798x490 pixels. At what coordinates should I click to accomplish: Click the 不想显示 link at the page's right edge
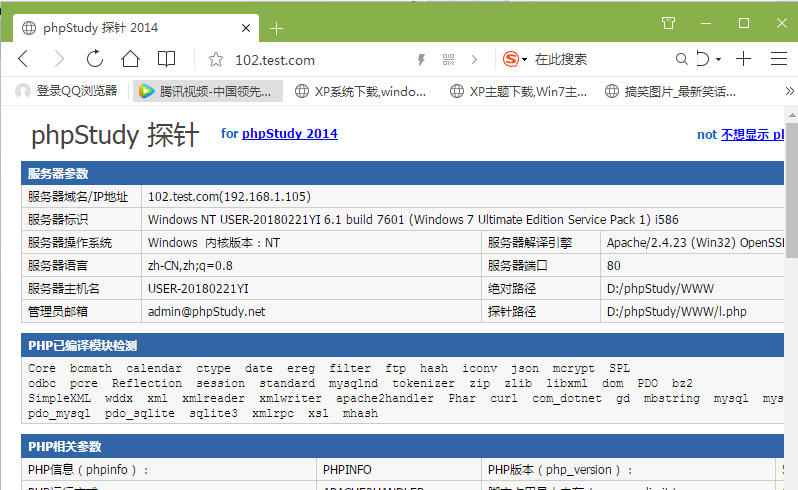pyautogui.click(x=753, y=134)
